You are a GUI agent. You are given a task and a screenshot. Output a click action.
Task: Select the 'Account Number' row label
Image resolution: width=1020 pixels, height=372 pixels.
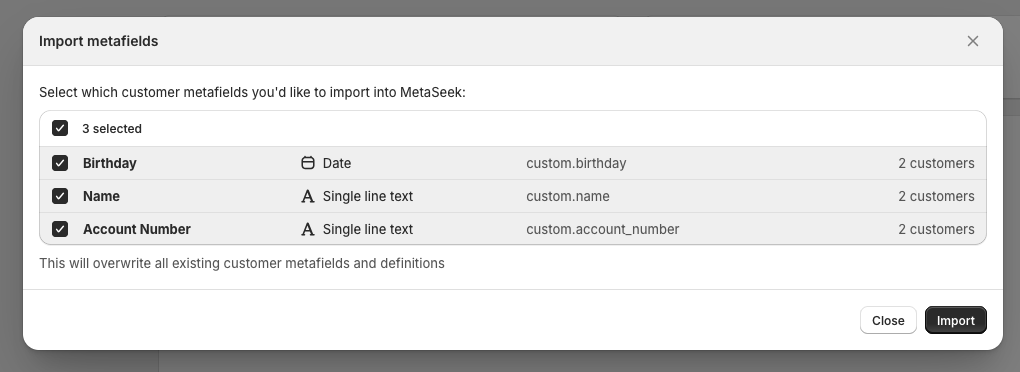[x=137, y=230]
